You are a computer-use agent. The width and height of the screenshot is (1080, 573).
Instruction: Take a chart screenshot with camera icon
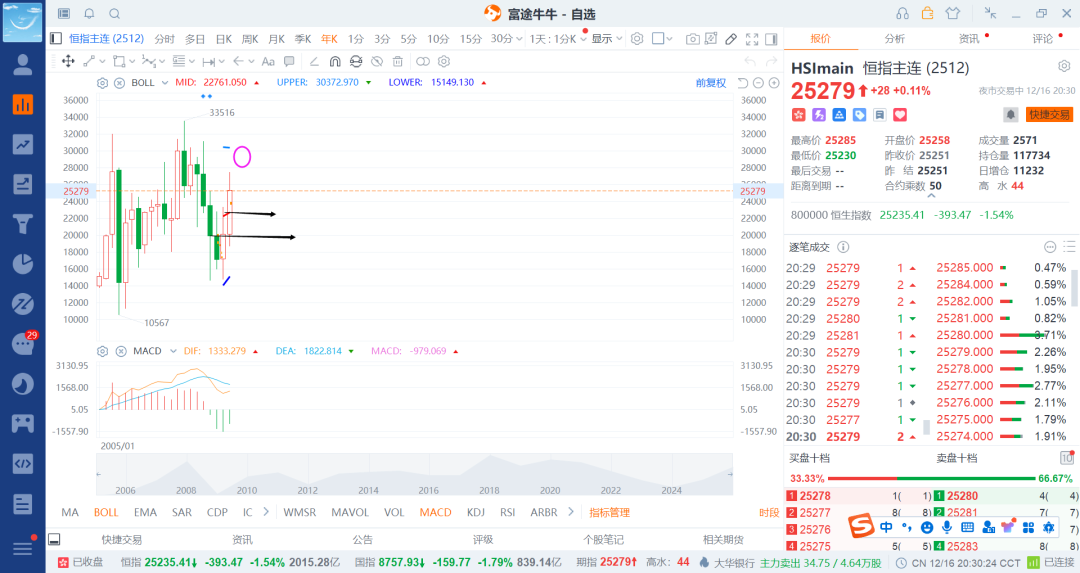point(693,39)
